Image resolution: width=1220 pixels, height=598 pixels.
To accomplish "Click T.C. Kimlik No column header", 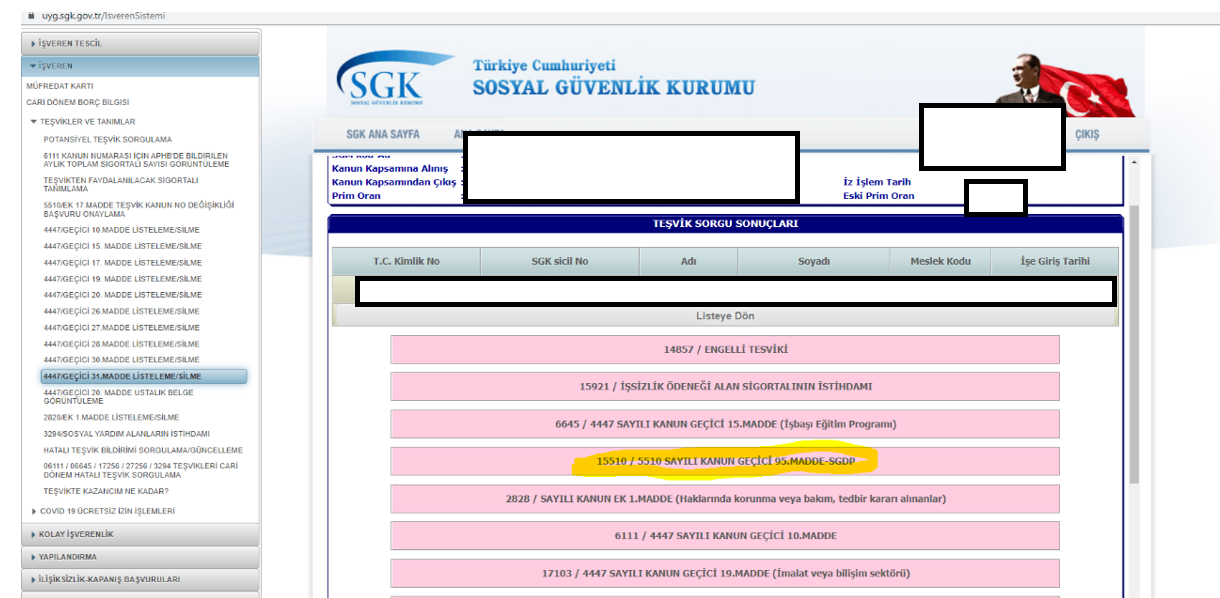I will (406, 261).
